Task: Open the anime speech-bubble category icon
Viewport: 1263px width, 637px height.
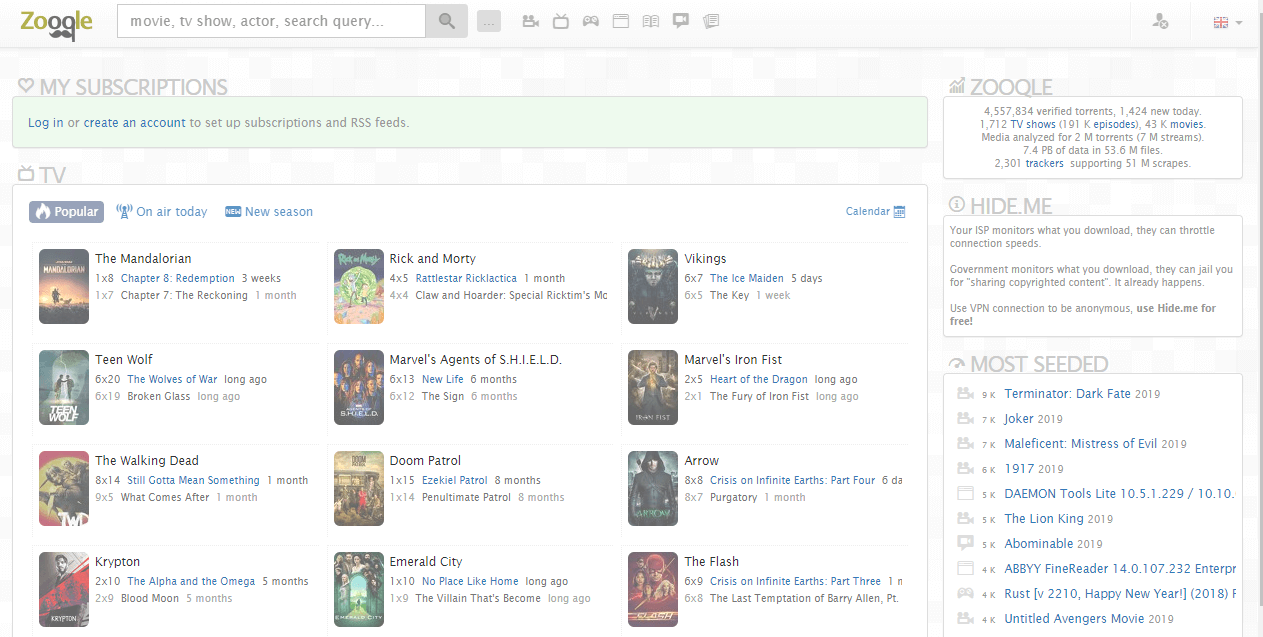Action: point(681,21)
